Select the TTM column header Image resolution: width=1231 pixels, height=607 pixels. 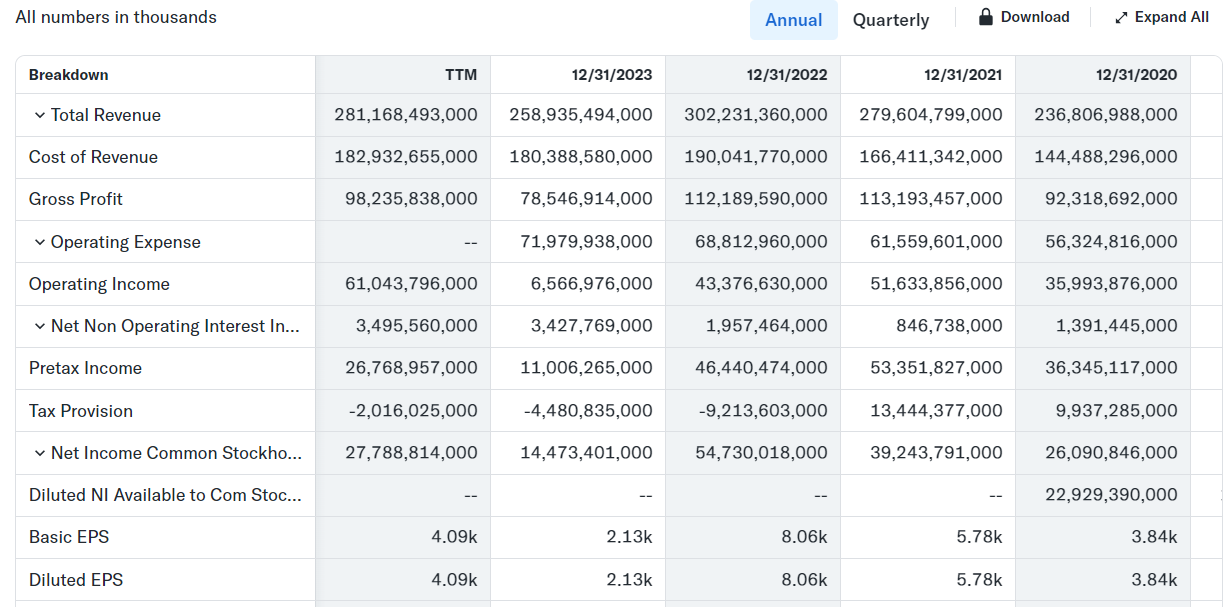coord(461,75)
